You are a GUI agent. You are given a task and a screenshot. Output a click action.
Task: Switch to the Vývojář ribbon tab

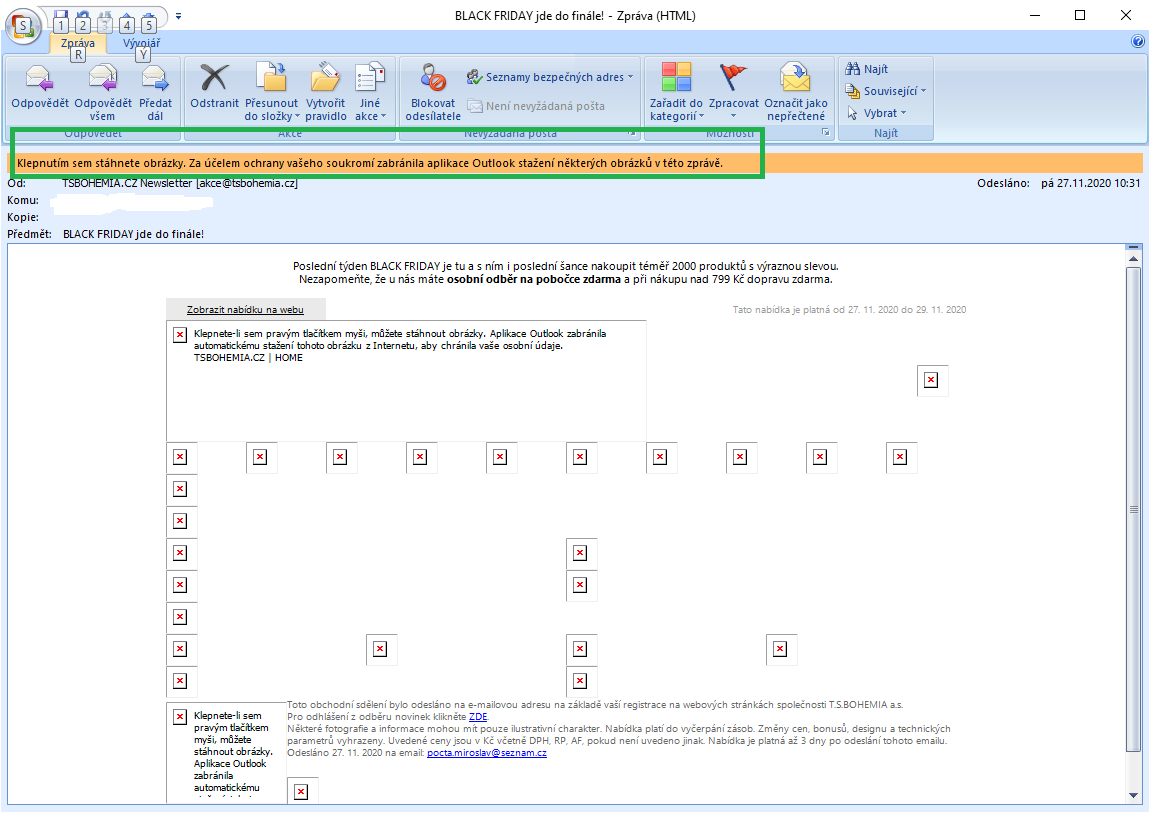tap(141, 43)
